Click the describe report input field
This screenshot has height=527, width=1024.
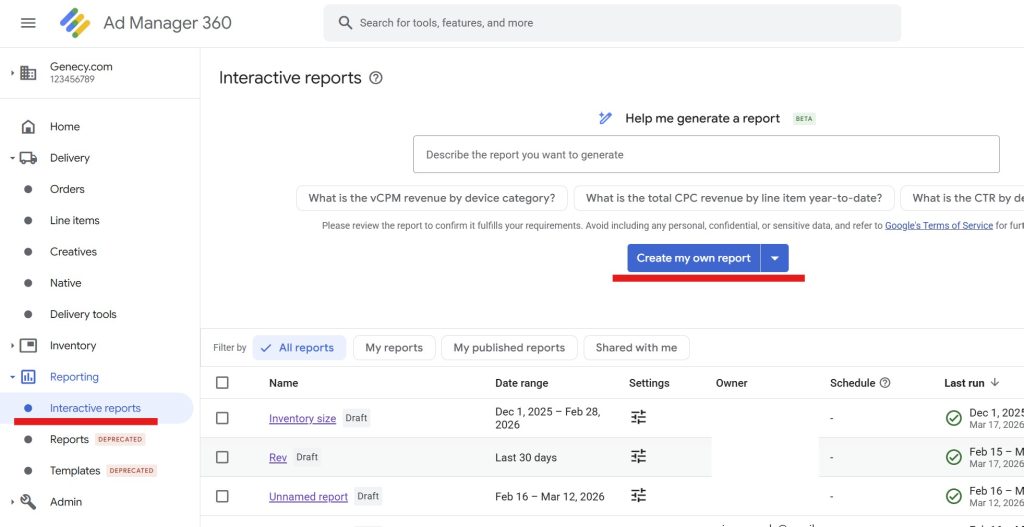click(x=706, y=155)
